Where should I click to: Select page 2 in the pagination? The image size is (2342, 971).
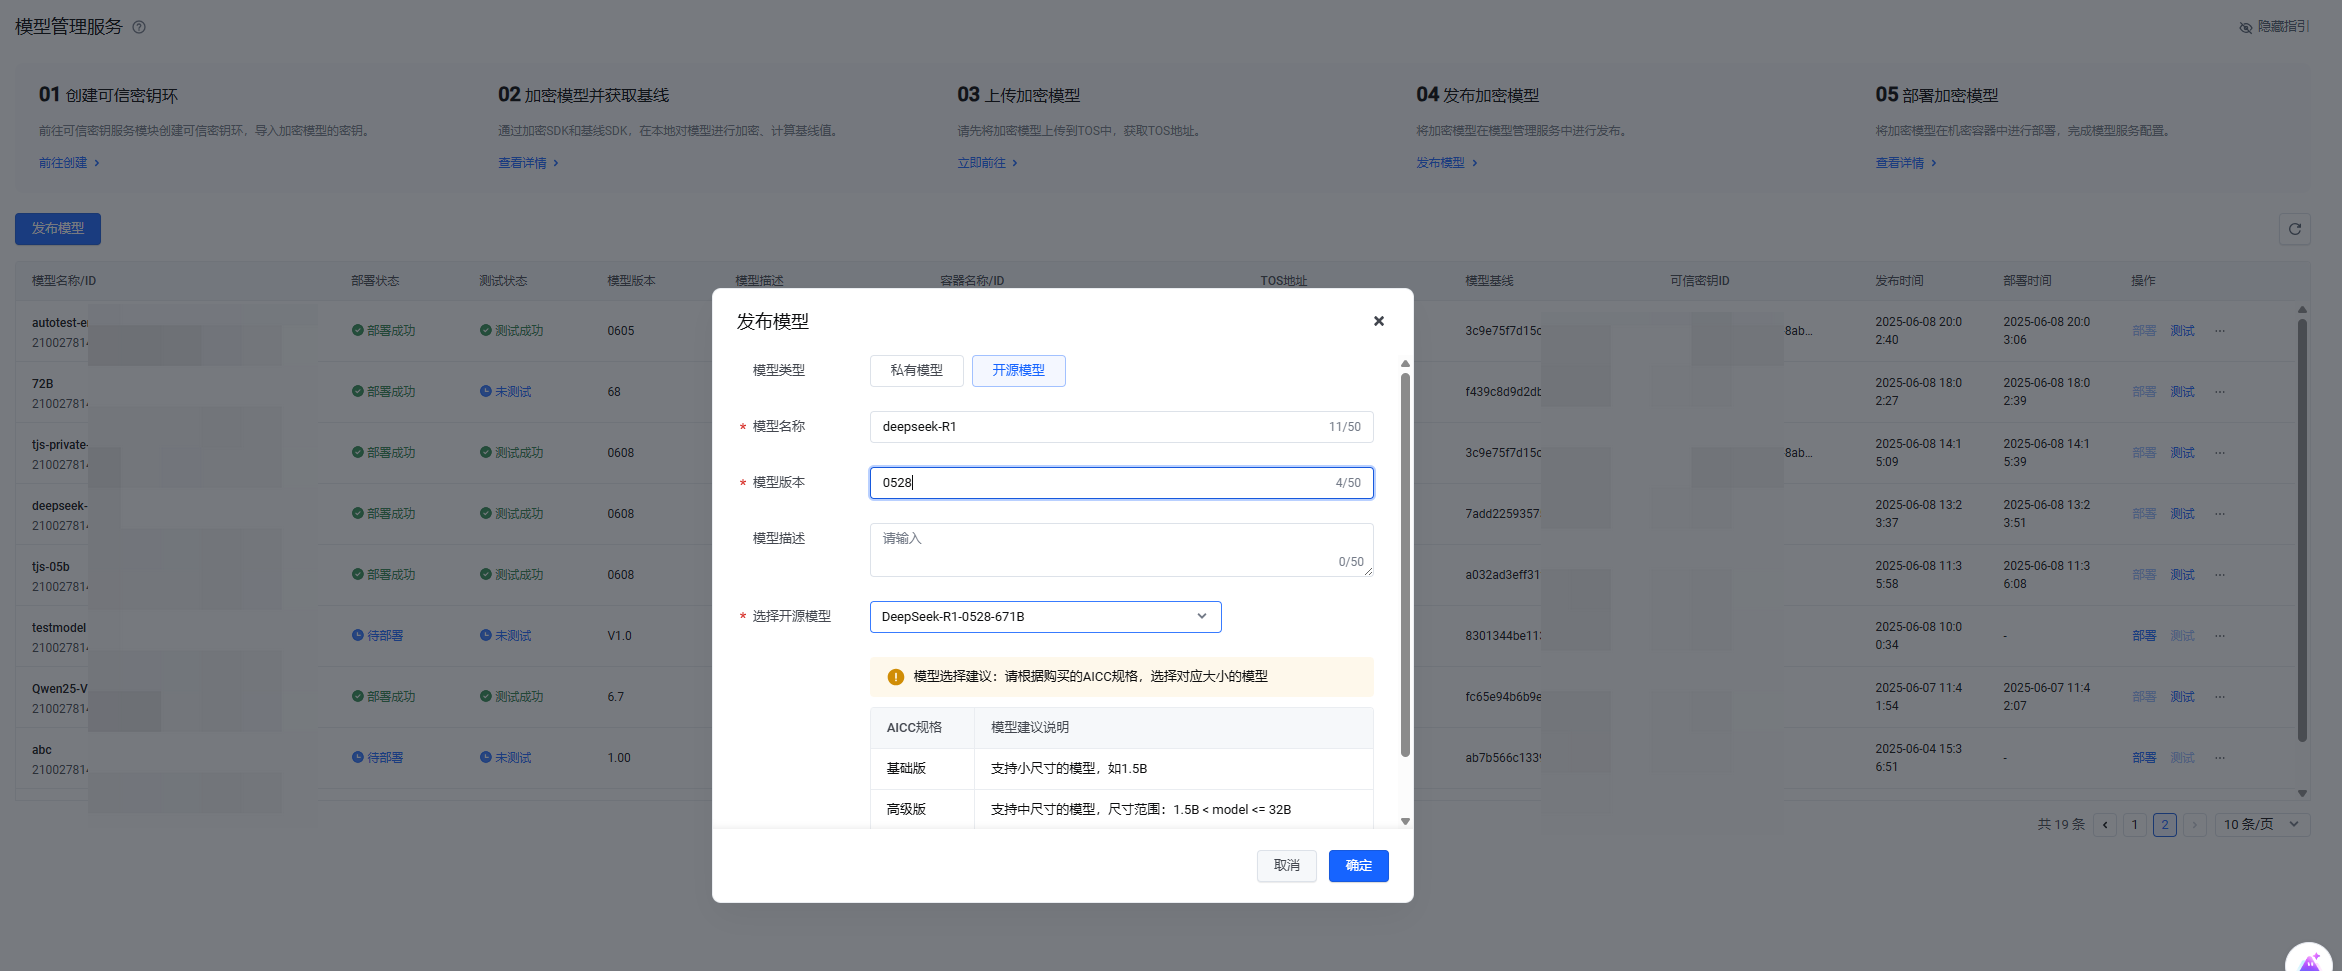pos(2165,825)
